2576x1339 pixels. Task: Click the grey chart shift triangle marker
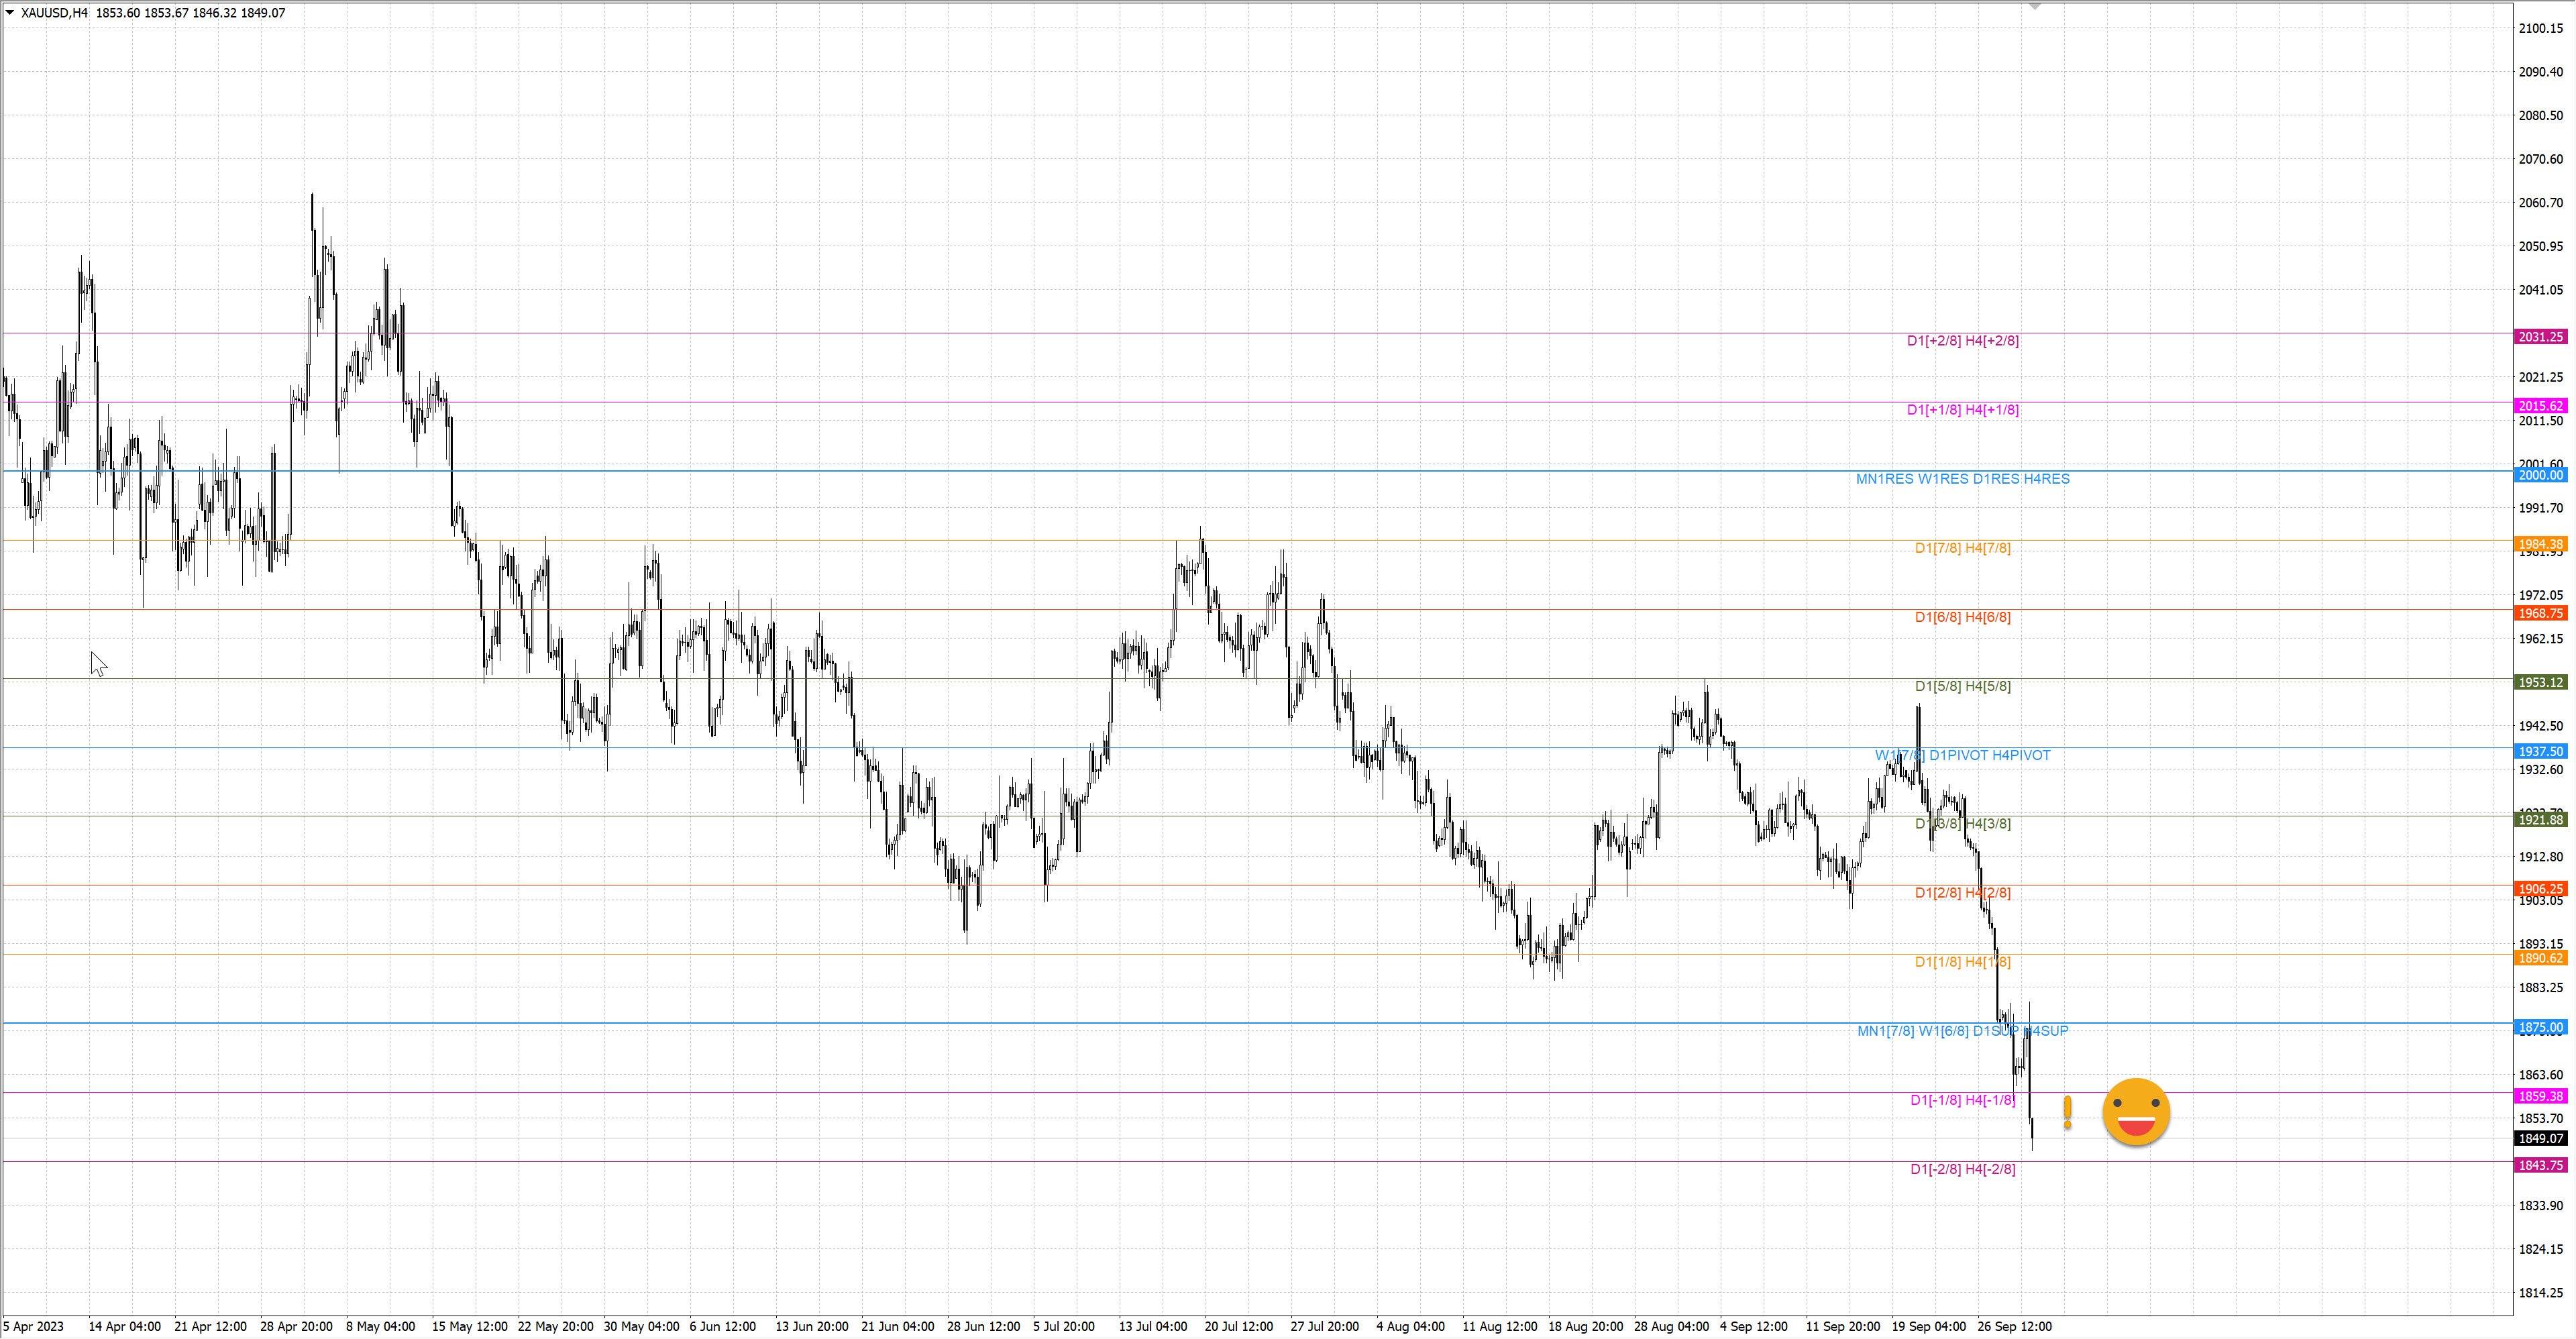click(2034, 6)
